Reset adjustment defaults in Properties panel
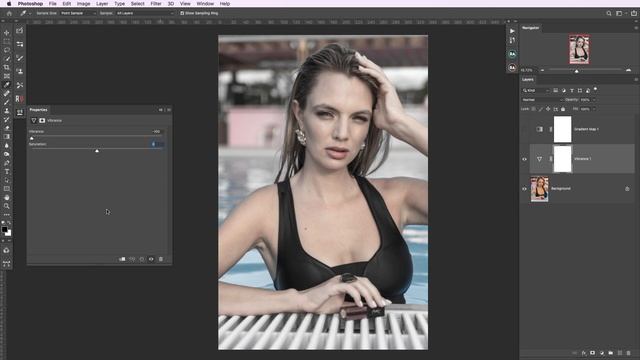Viewport: 640px width, 360px height. coord(142,259)
